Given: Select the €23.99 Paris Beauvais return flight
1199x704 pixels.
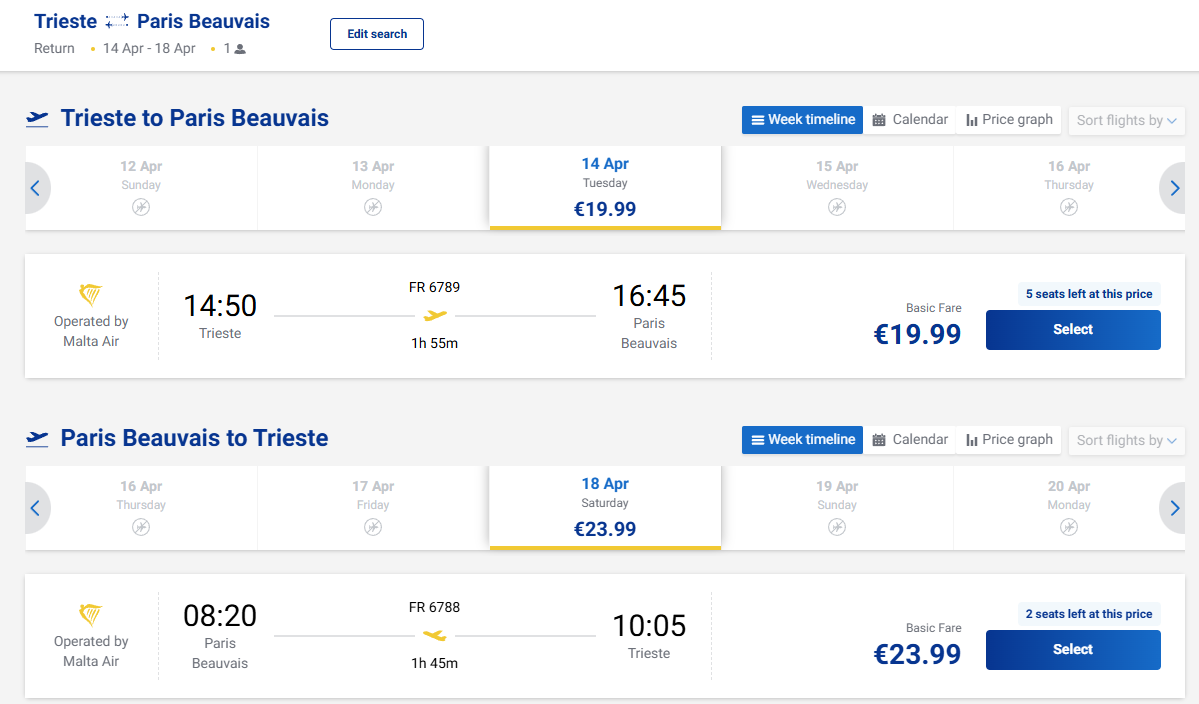Looking at the screenshot, I should click(x=1073, y=650).
